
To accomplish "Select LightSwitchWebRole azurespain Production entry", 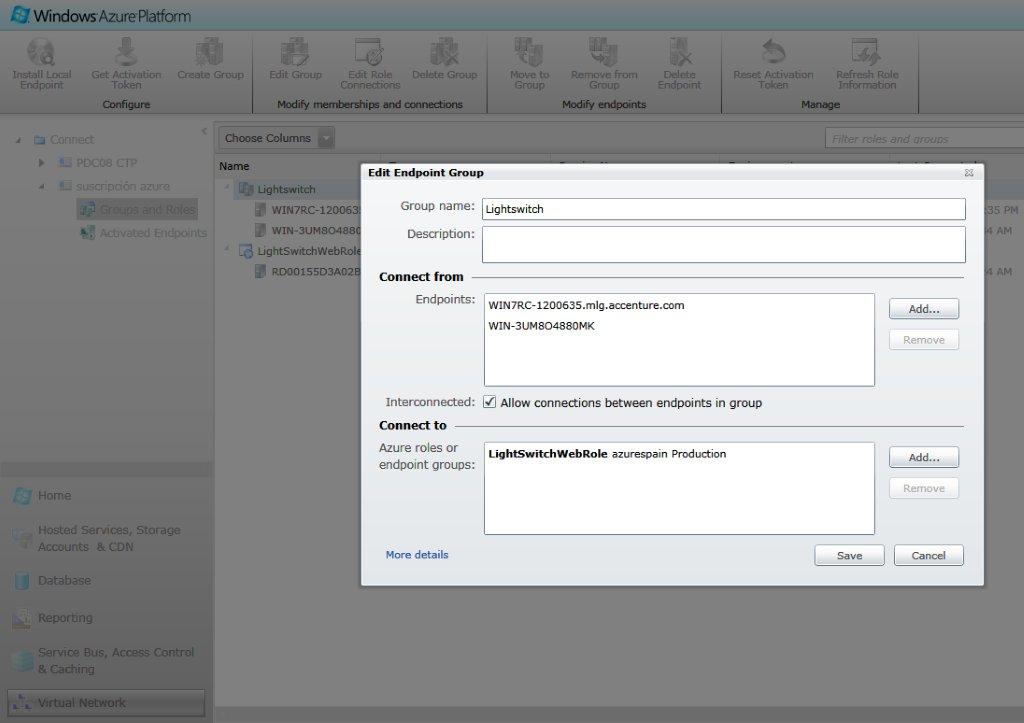I will [x=607, y=454].
